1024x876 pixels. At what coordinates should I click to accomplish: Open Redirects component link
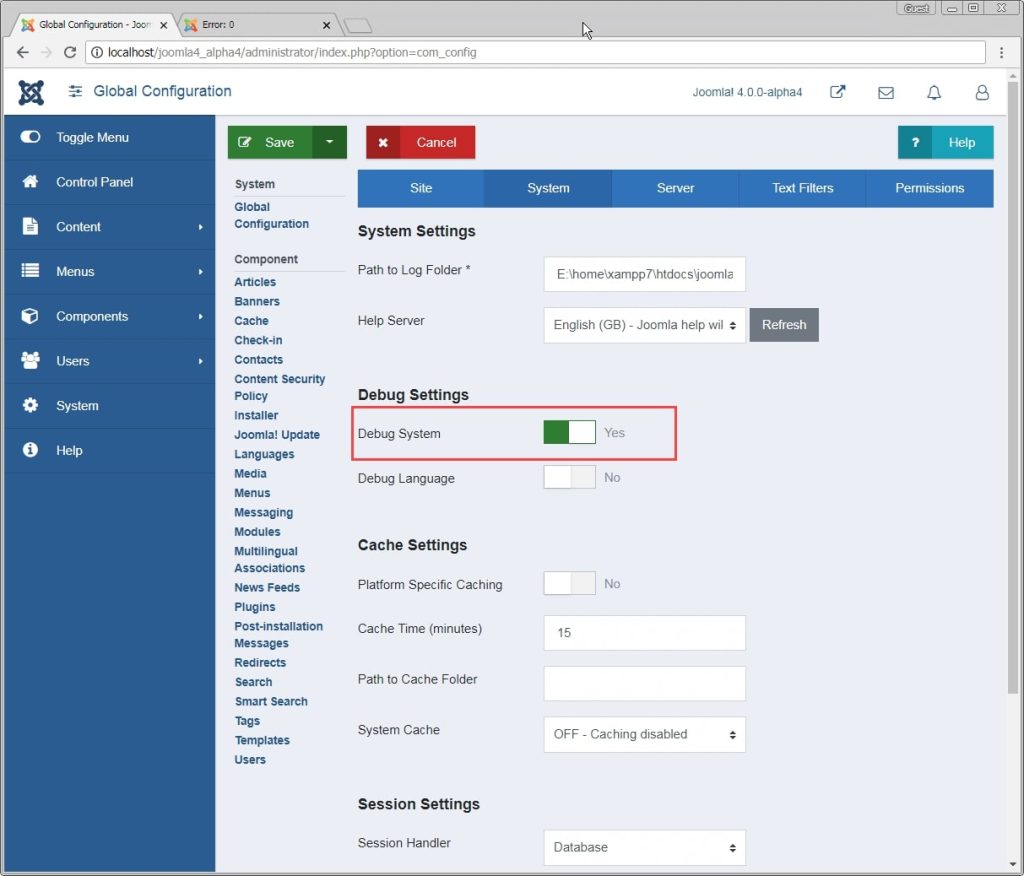(260, 662)
